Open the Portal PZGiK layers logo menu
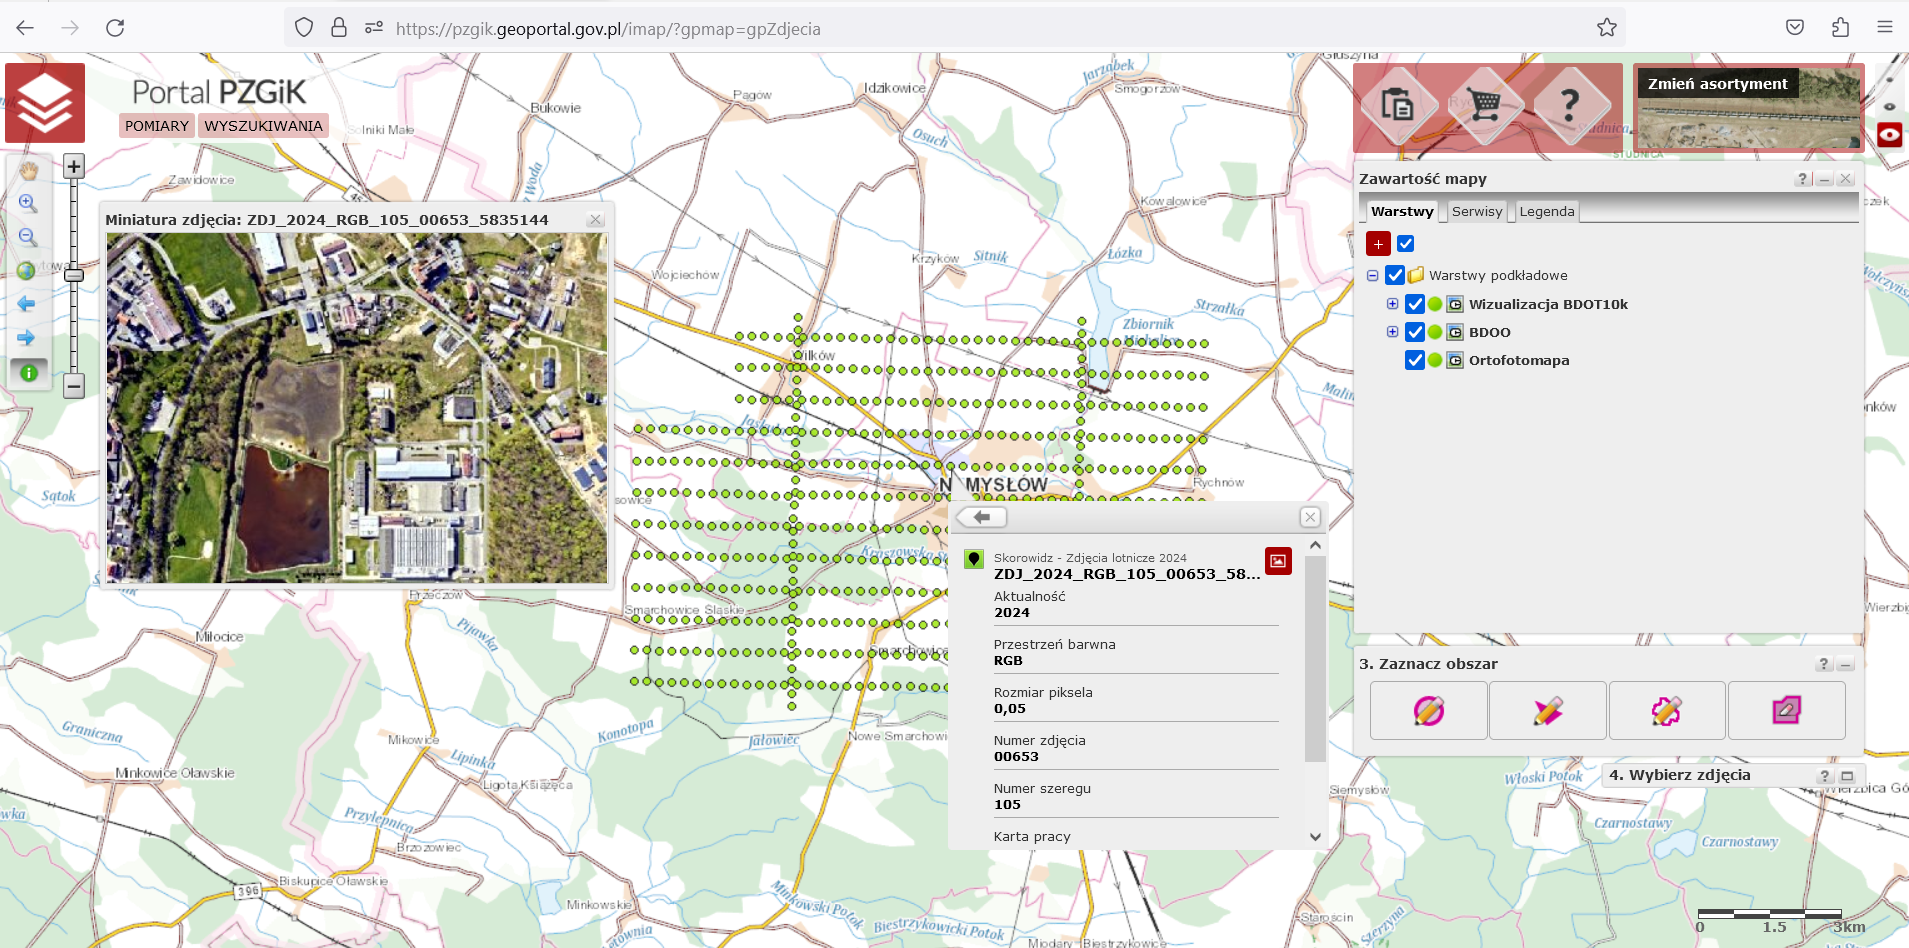 pos(45,103)
